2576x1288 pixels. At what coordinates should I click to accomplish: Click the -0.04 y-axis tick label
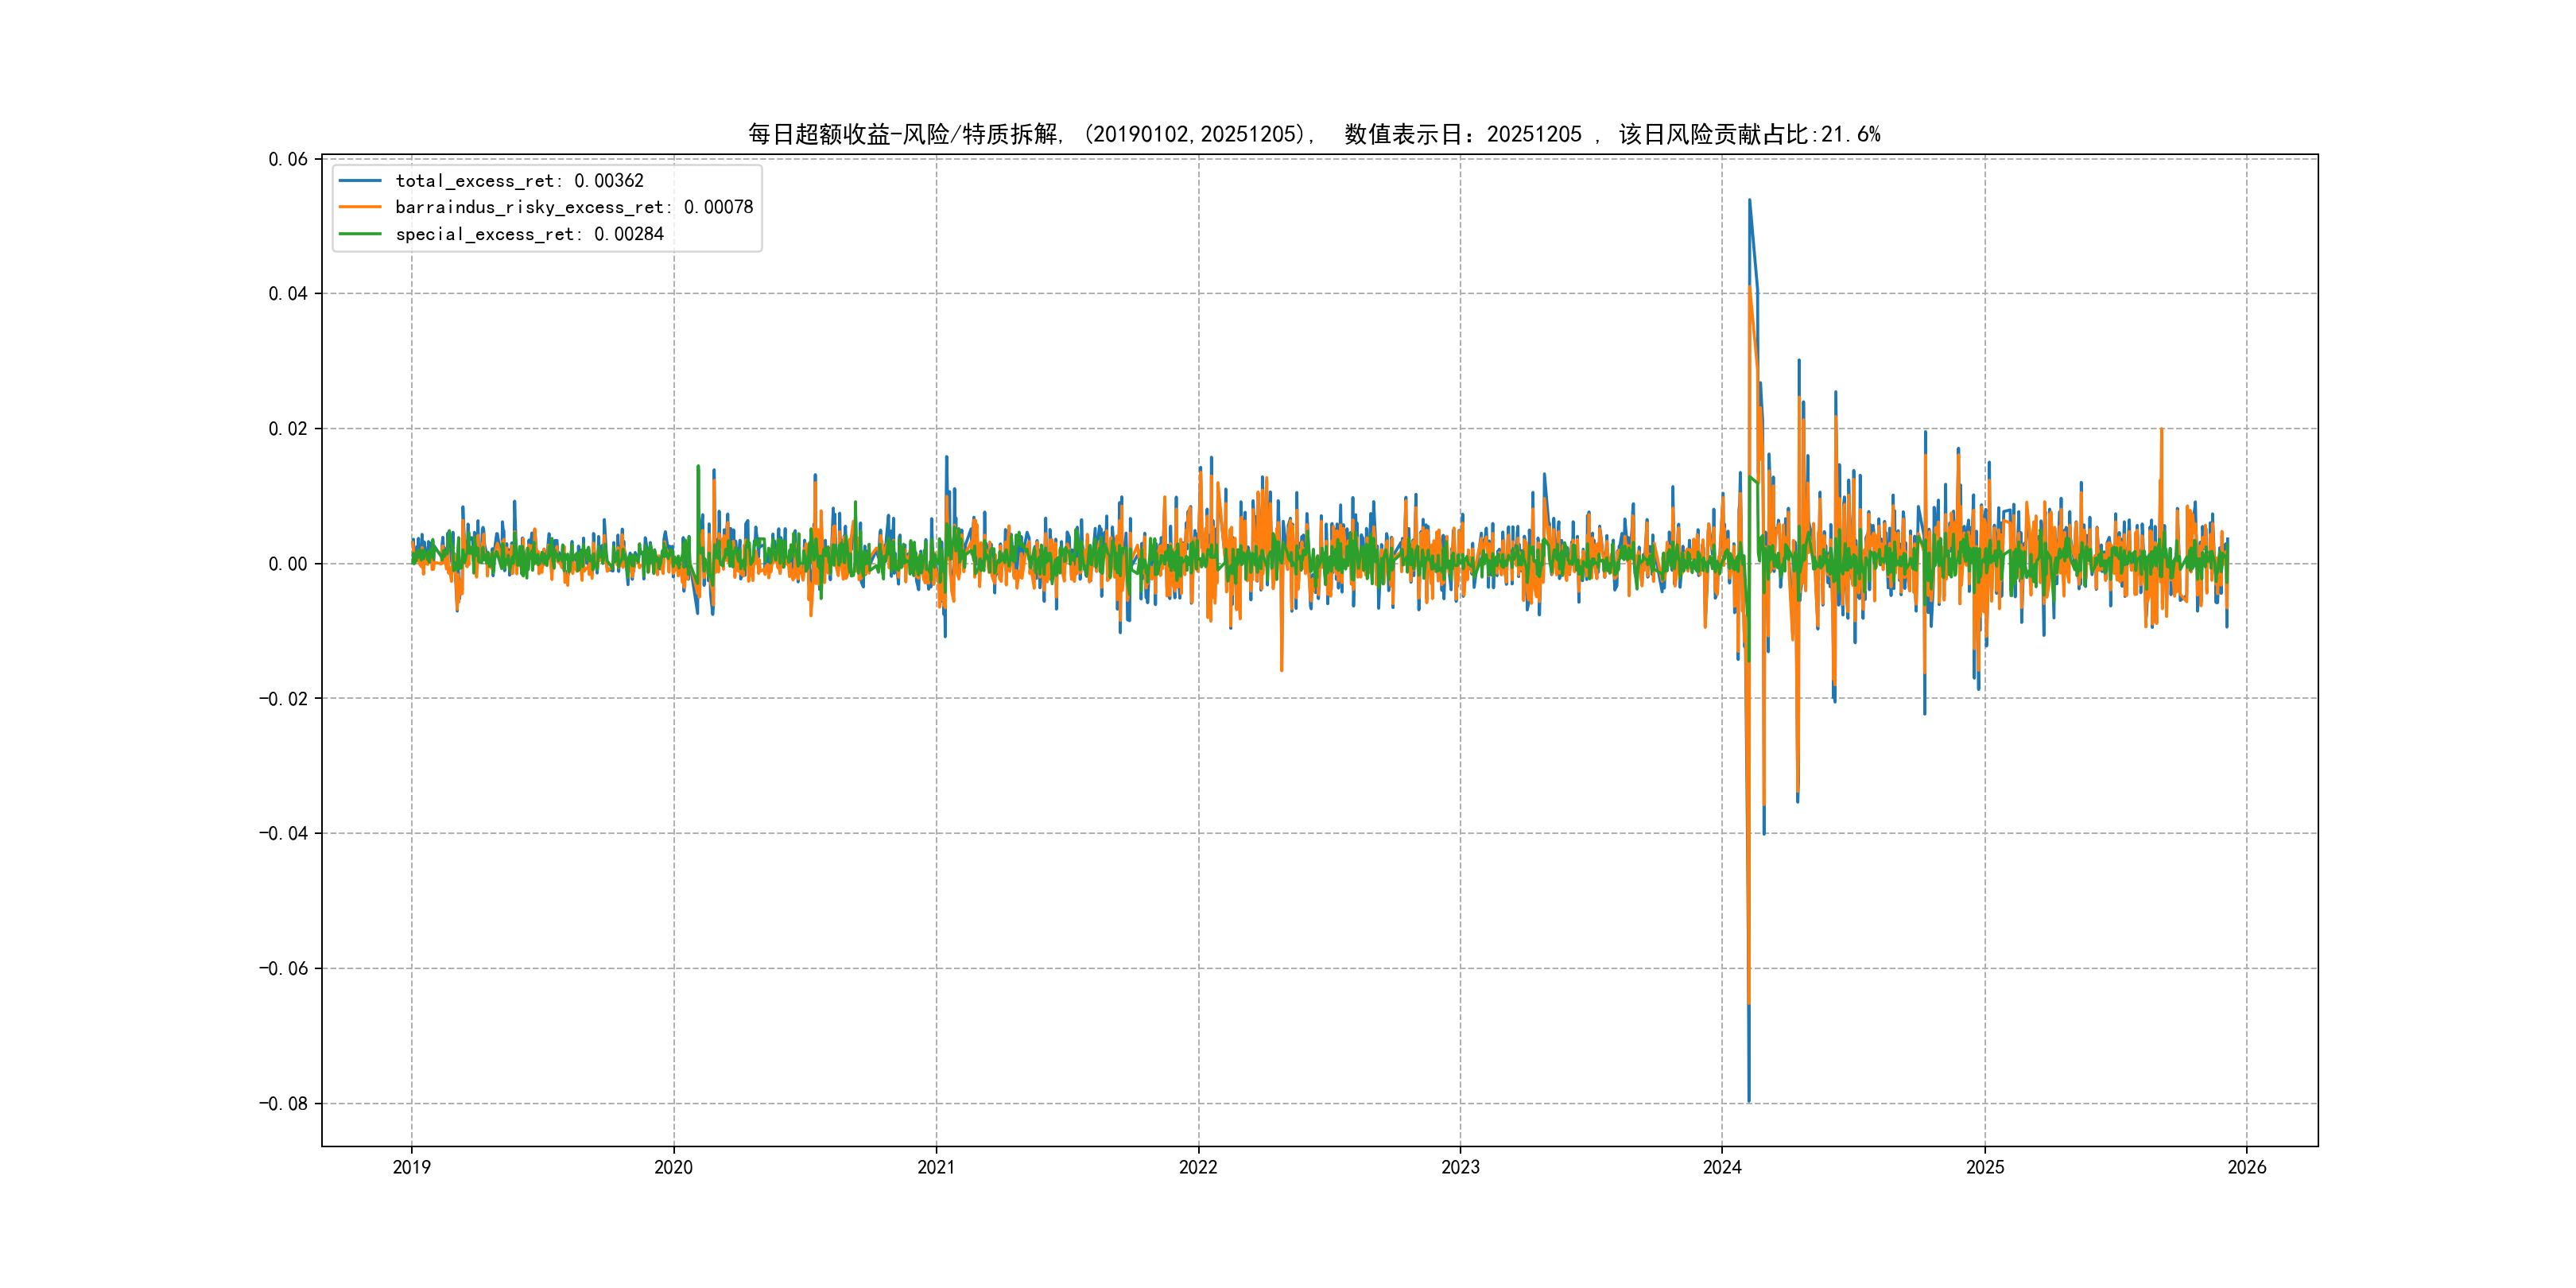point(283,834)
